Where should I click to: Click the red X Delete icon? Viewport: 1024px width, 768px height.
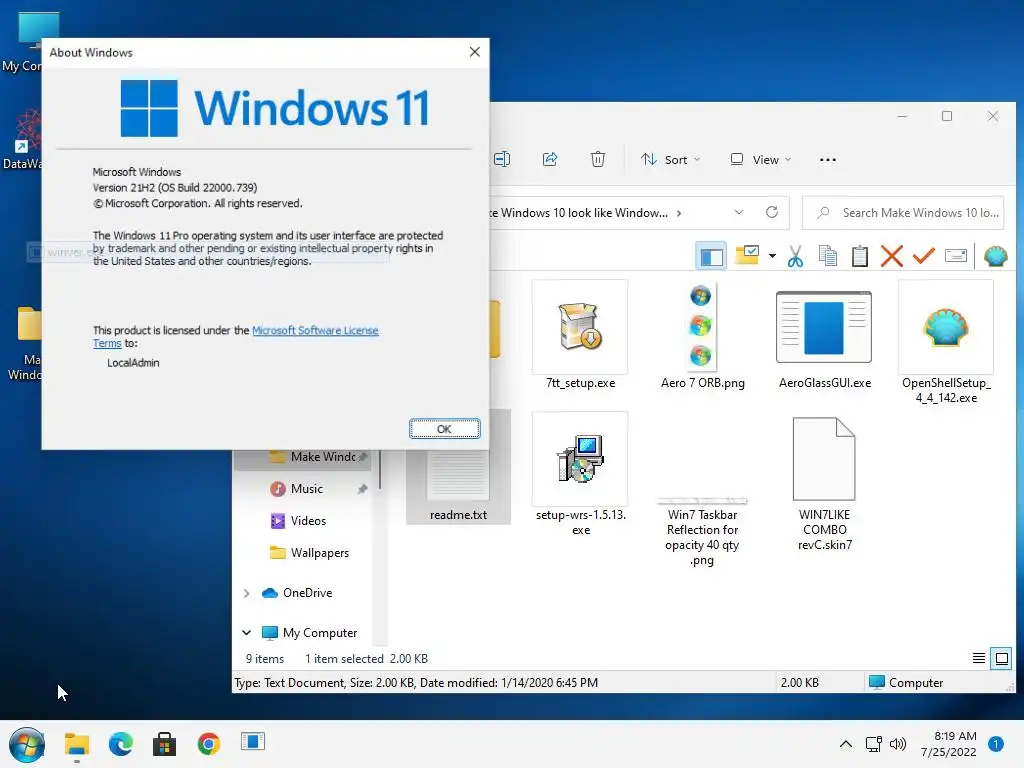tap(891, 256)
